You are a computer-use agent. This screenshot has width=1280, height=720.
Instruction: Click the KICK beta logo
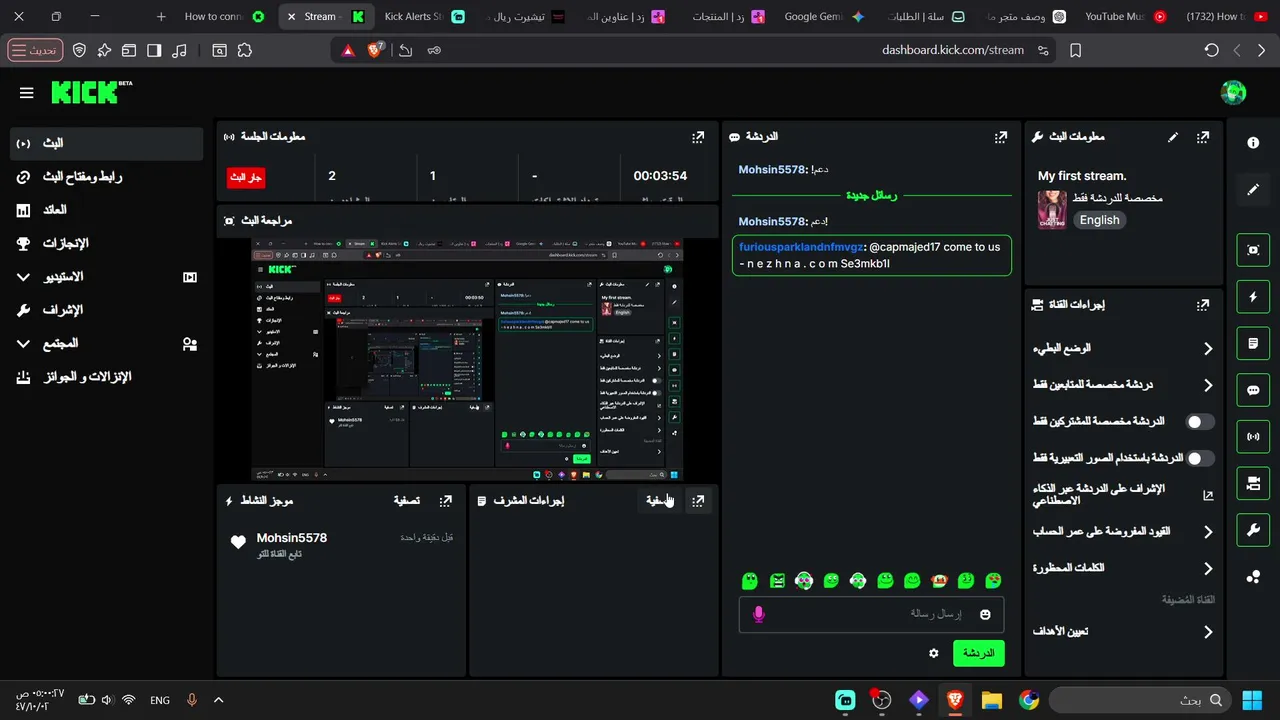[x=92, y=92]
